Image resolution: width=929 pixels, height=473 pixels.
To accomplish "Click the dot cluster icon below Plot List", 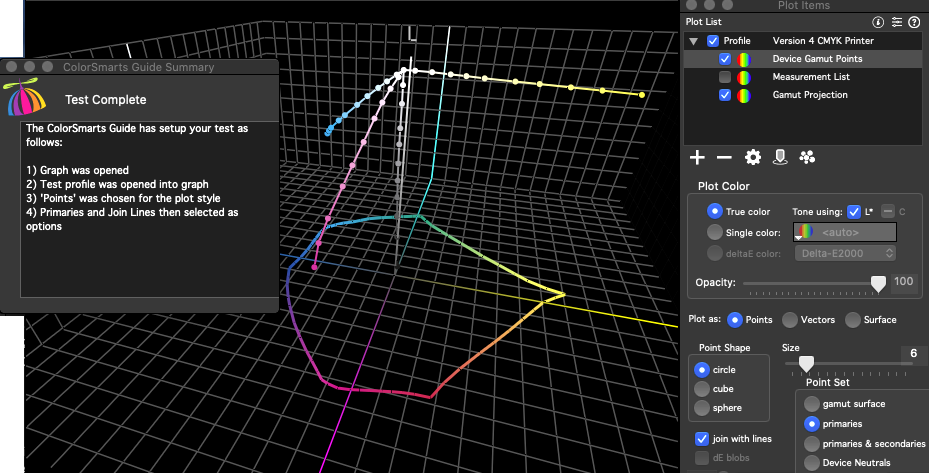I will click(x=807, y=158).
